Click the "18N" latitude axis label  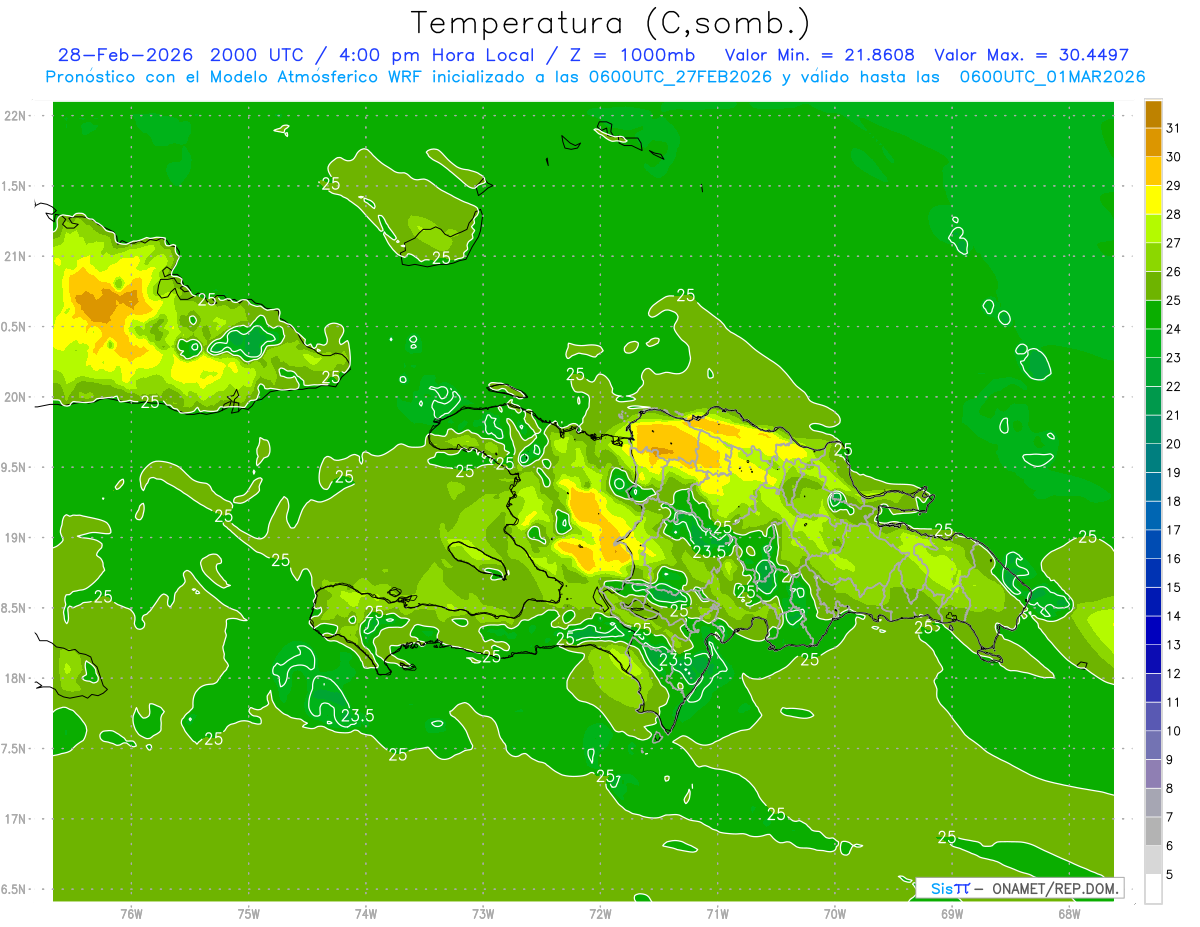click(x=16, y=679)
